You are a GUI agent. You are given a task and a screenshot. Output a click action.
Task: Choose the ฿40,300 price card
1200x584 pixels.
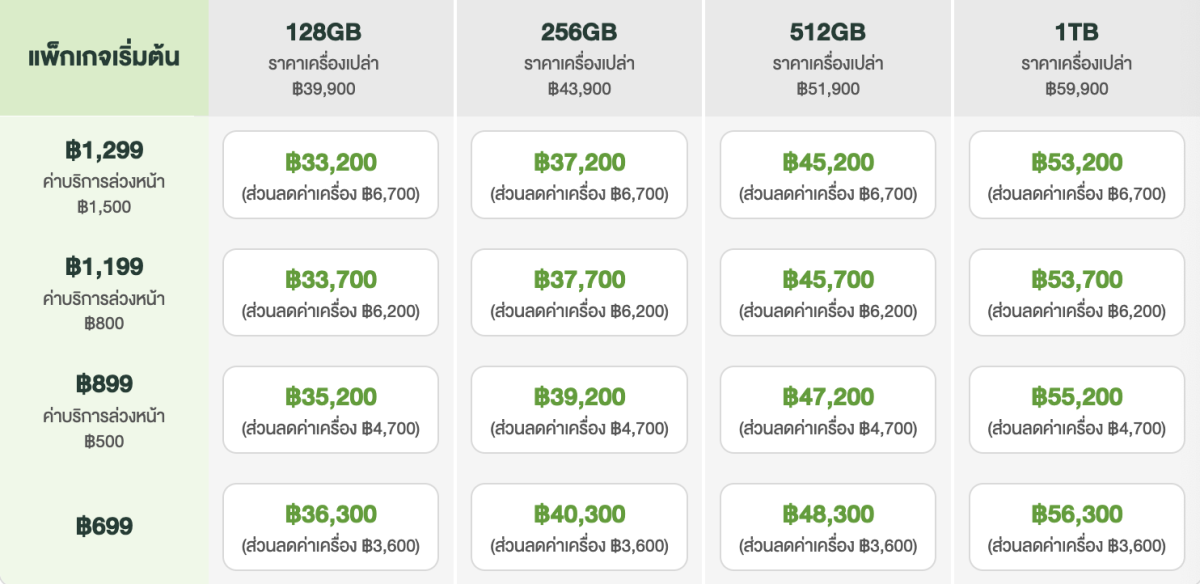tap(579, 527)
